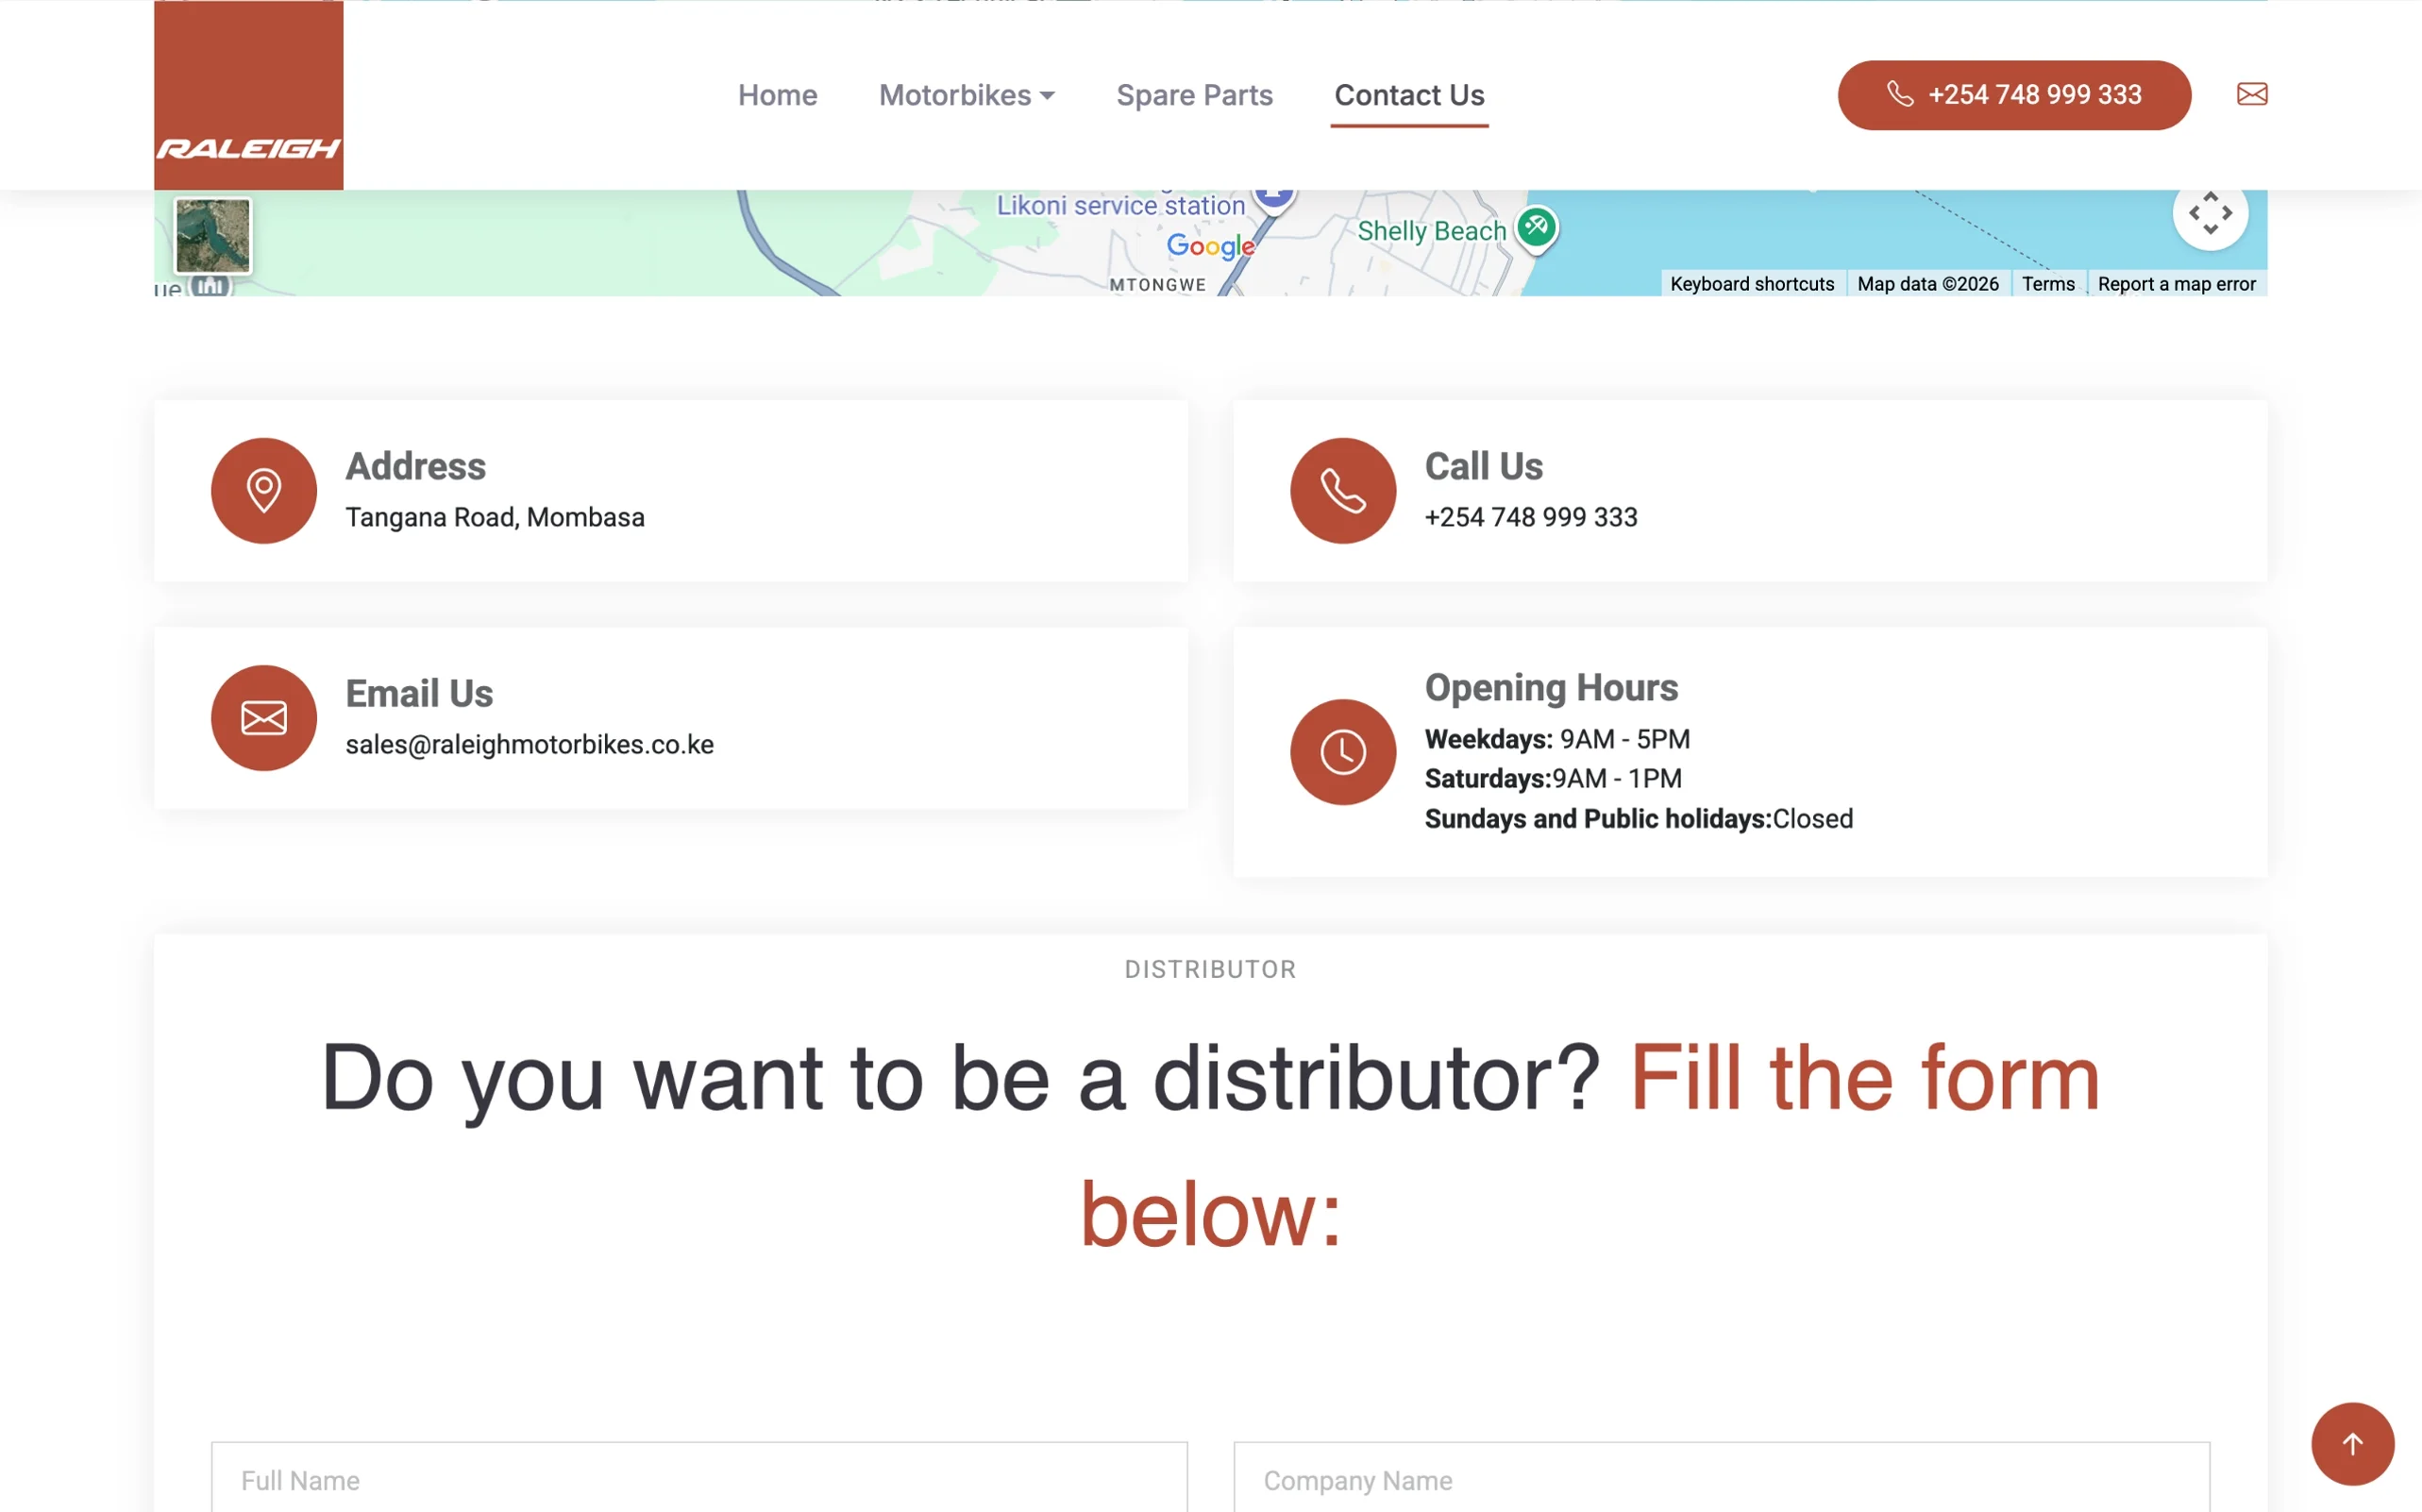Click the sales@raleighmotorbikes.co.ke email address
This screenshot has height=1512, width=2422.
(x=530, y=745)
